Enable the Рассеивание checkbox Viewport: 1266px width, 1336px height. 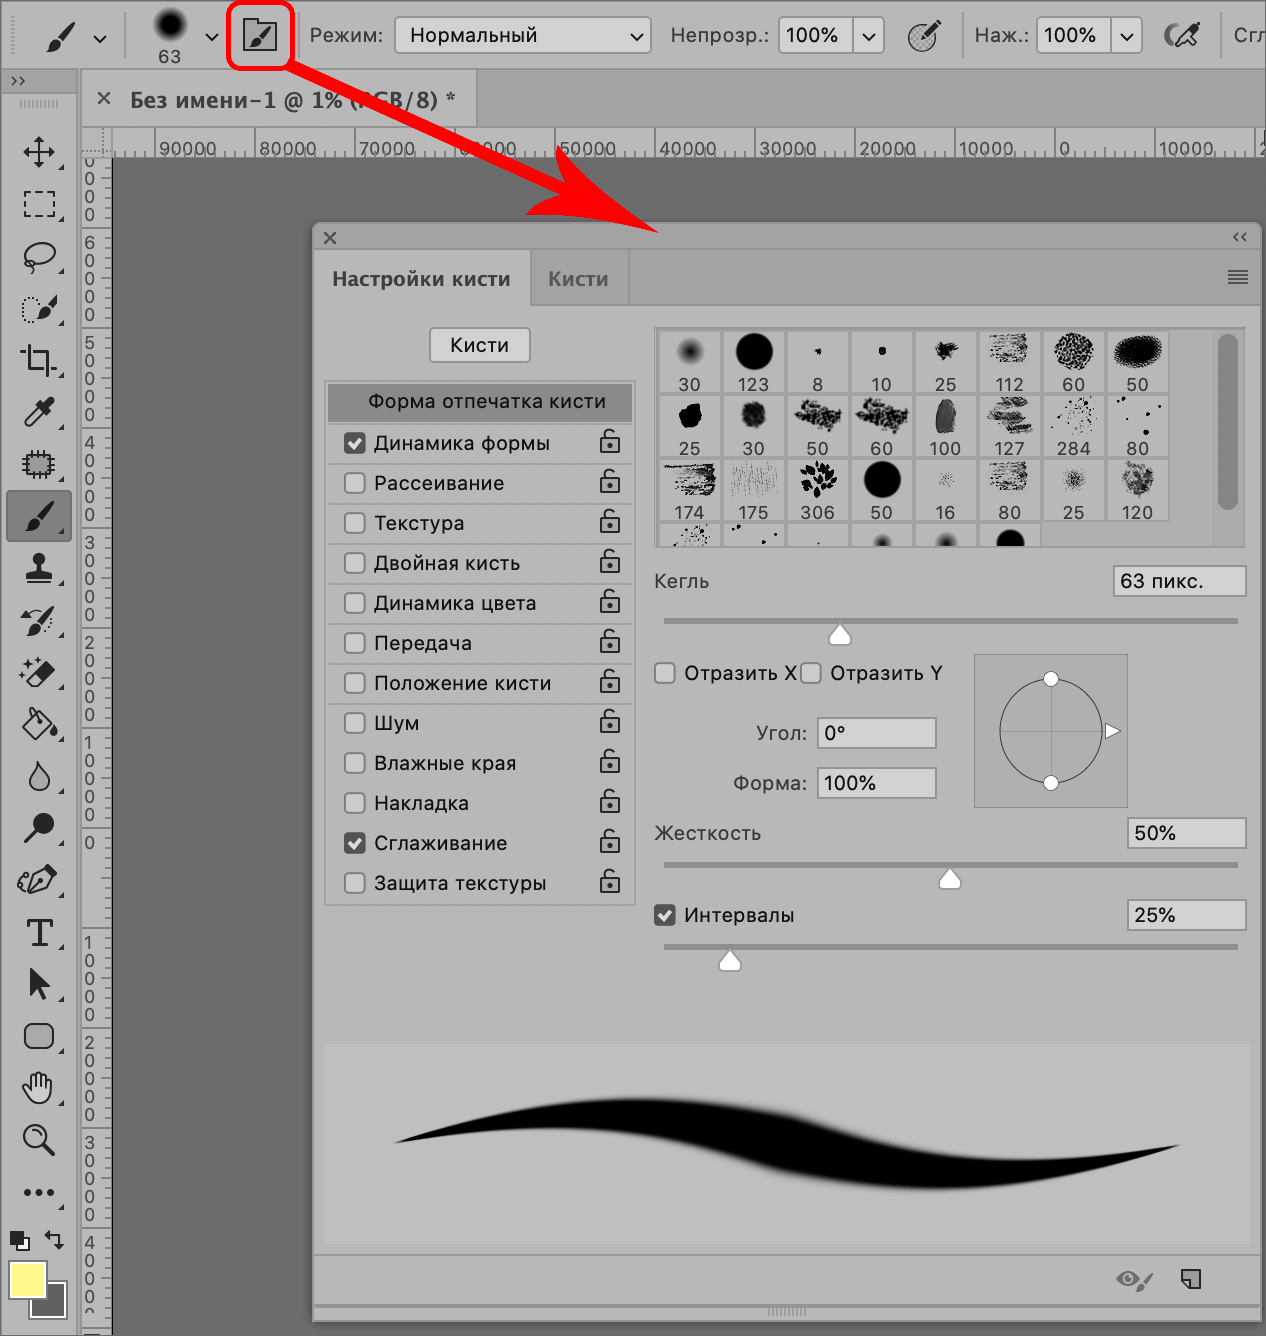[355, 483]
